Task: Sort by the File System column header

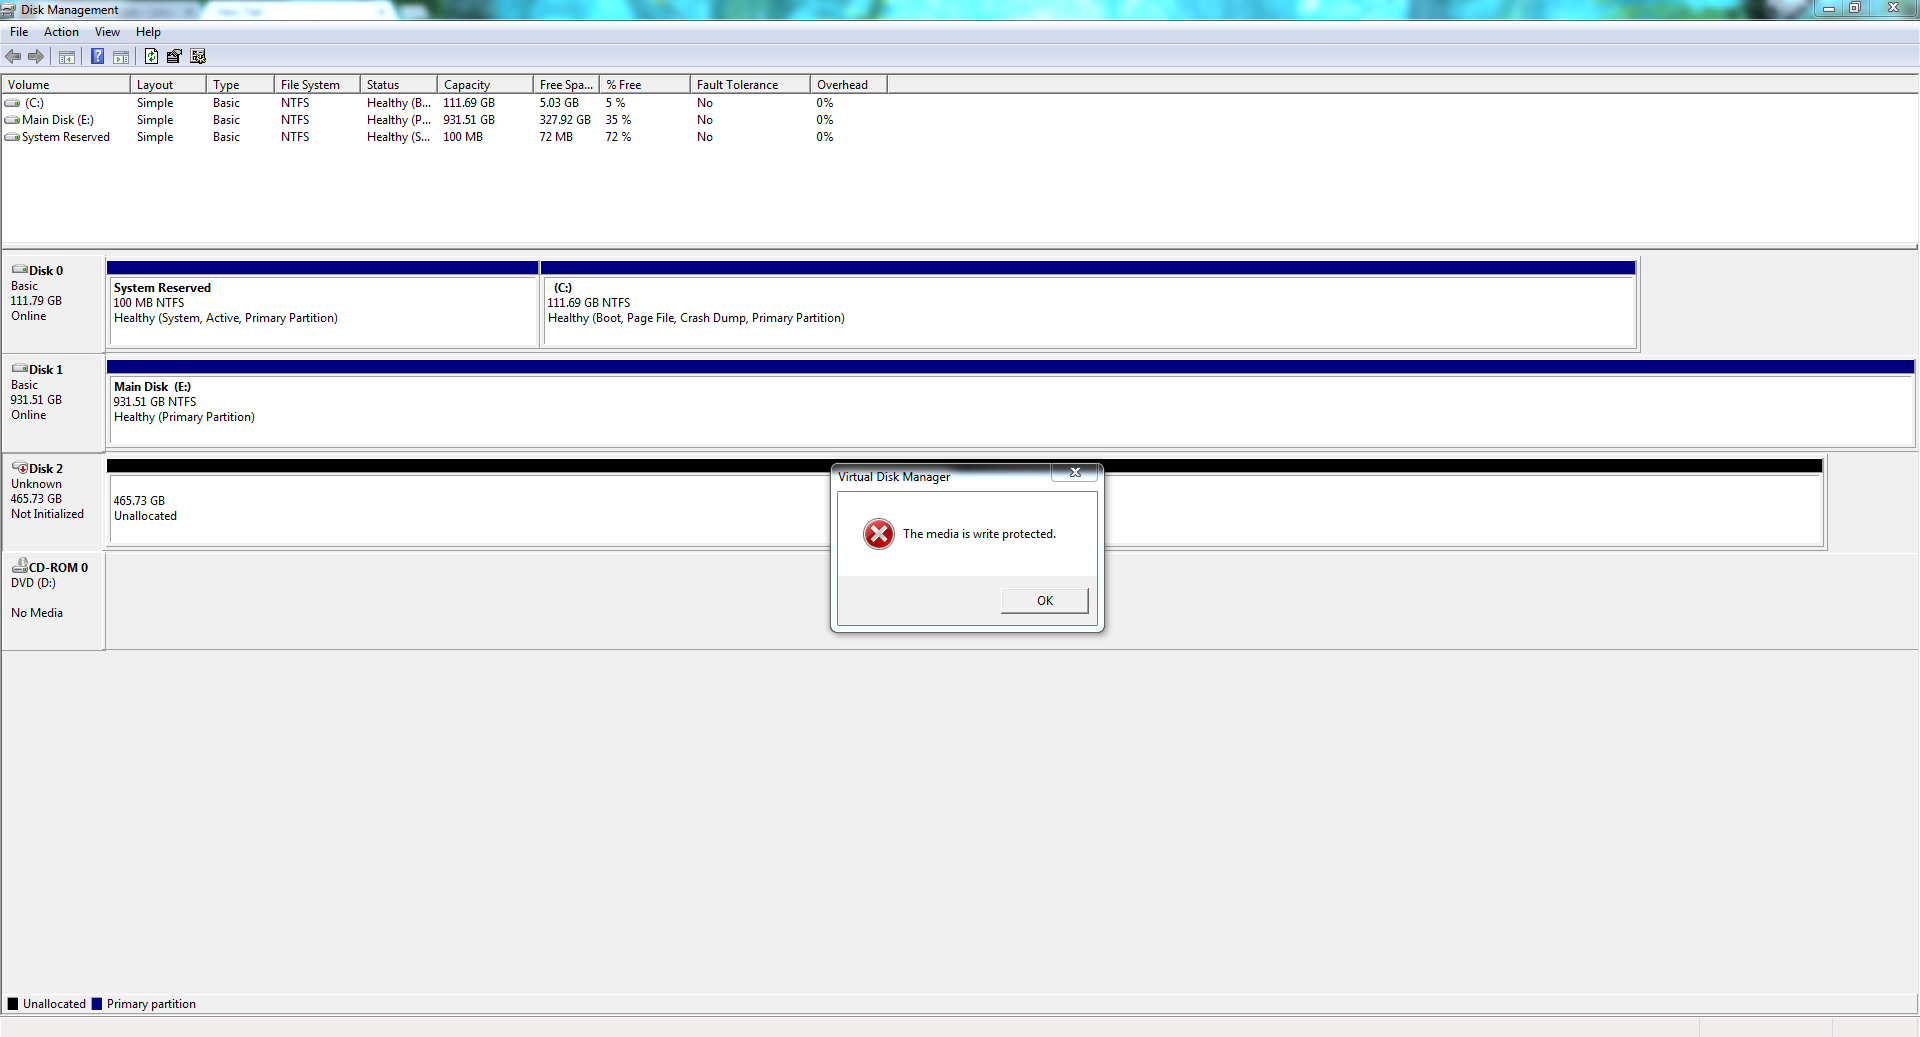Action: pos(317,85)
